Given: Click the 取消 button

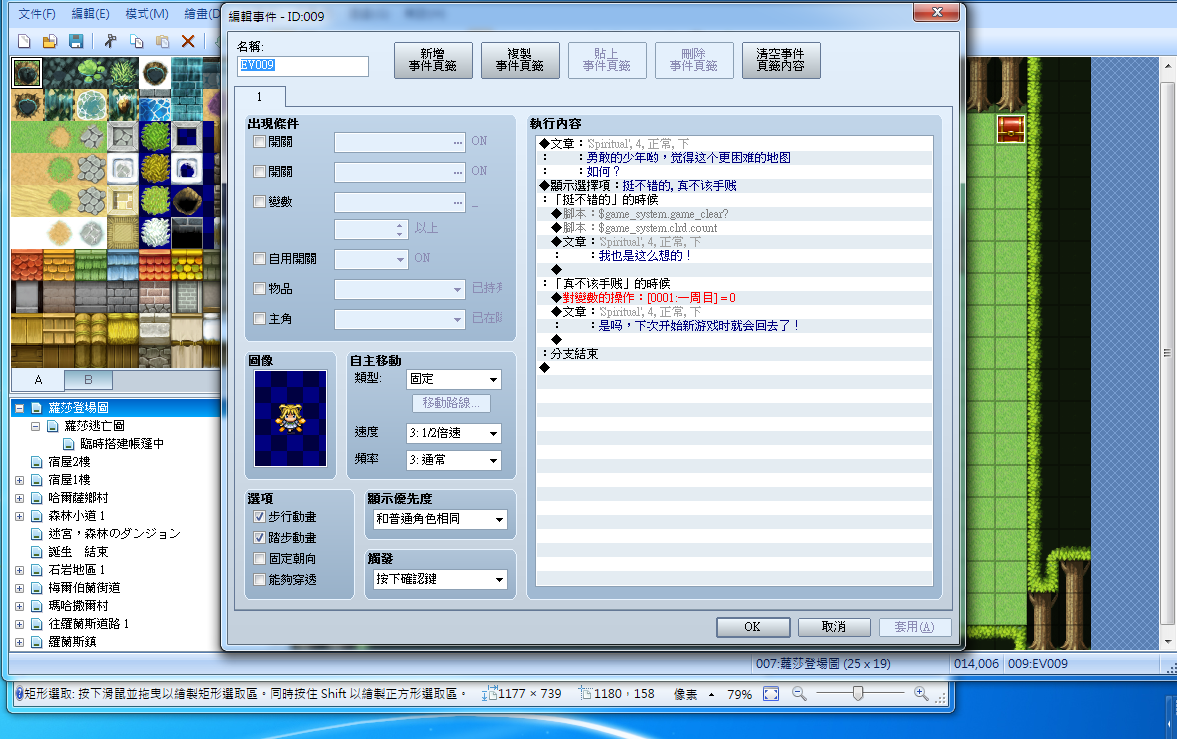Looking at the screenshot, I should pos(834,627).
